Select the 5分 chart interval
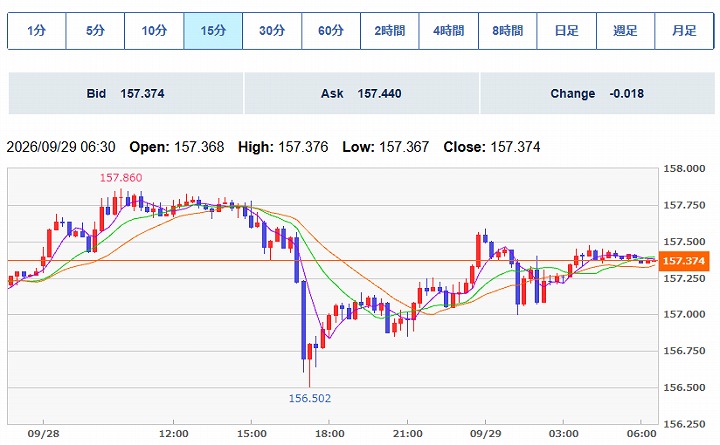This screenshot has width=720, height=445. [96, 31]
